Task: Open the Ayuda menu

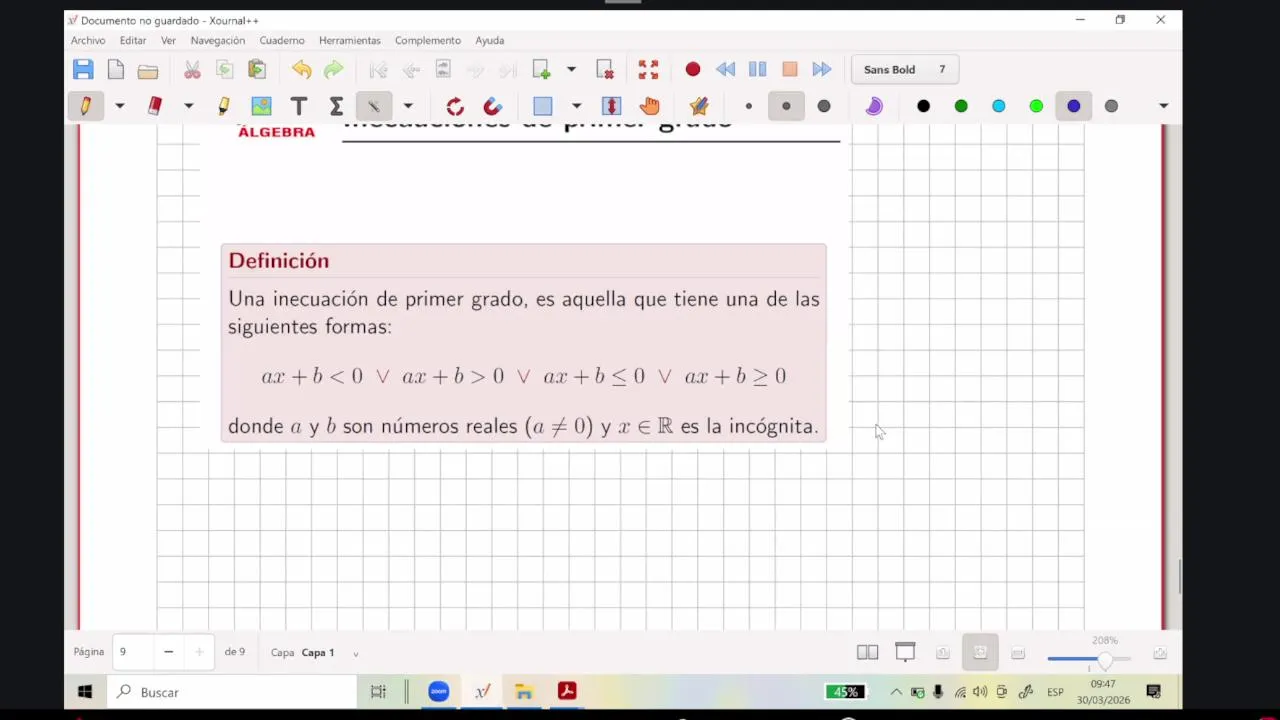Action: point(490,40)
